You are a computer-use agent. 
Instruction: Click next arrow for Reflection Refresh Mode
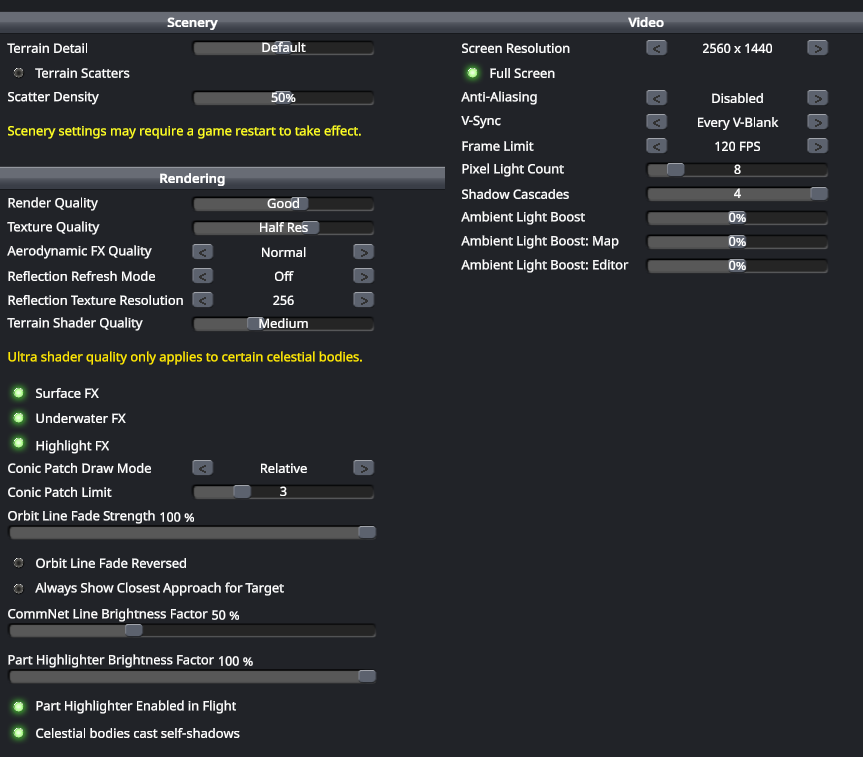click(x=363, y=276)
